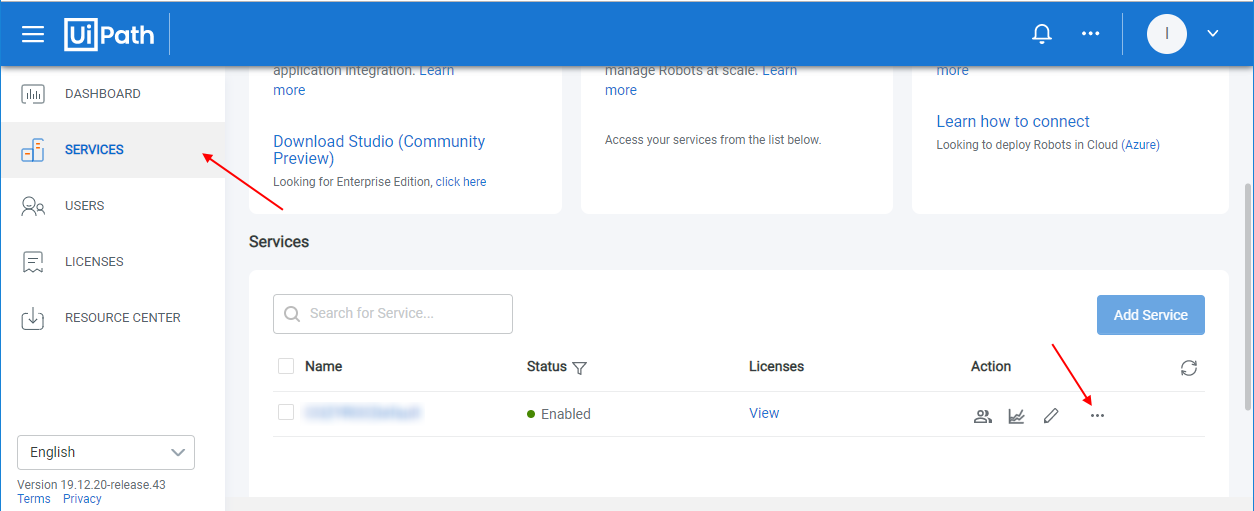Open the Privacy link

pyautogui.click(x=82, y=499)
